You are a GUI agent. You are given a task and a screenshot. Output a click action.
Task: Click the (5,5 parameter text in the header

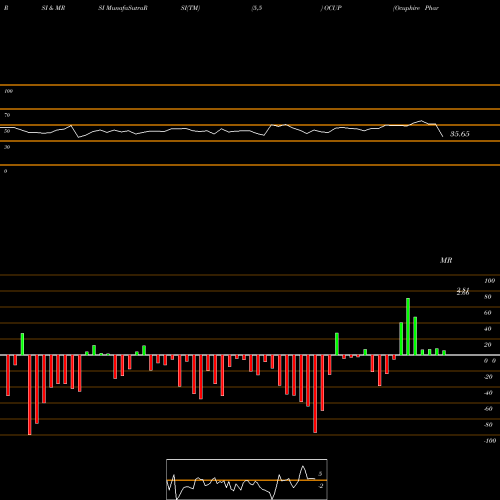tap(257, 8)
